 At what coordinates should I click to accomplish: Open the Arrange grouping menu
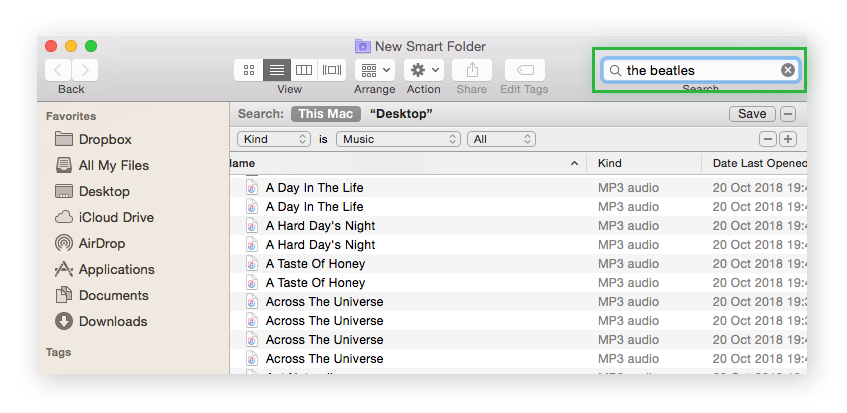point(375,70)
